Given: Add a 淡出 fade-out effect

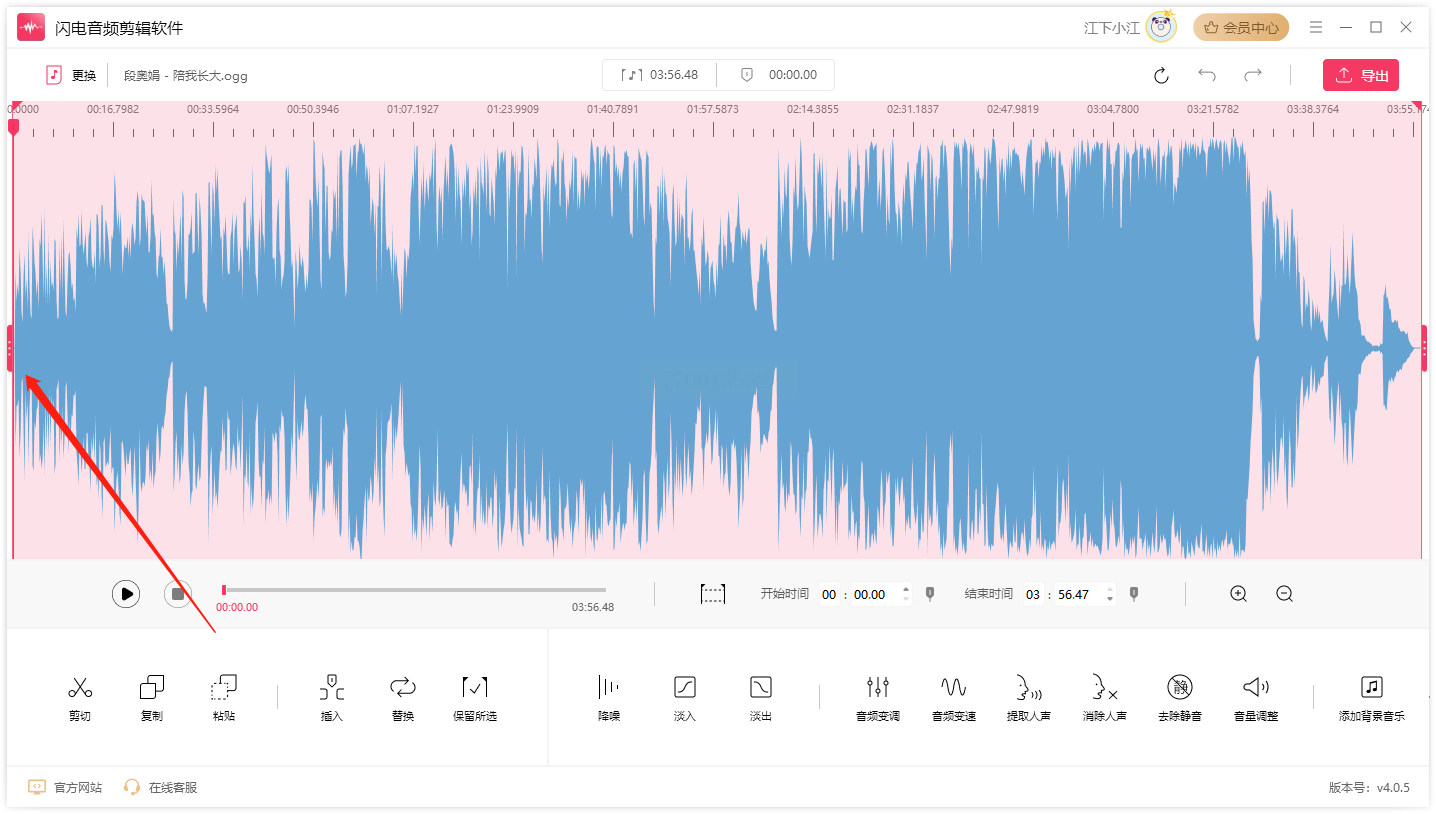Looking at the screenshot, I should [761, 698].
